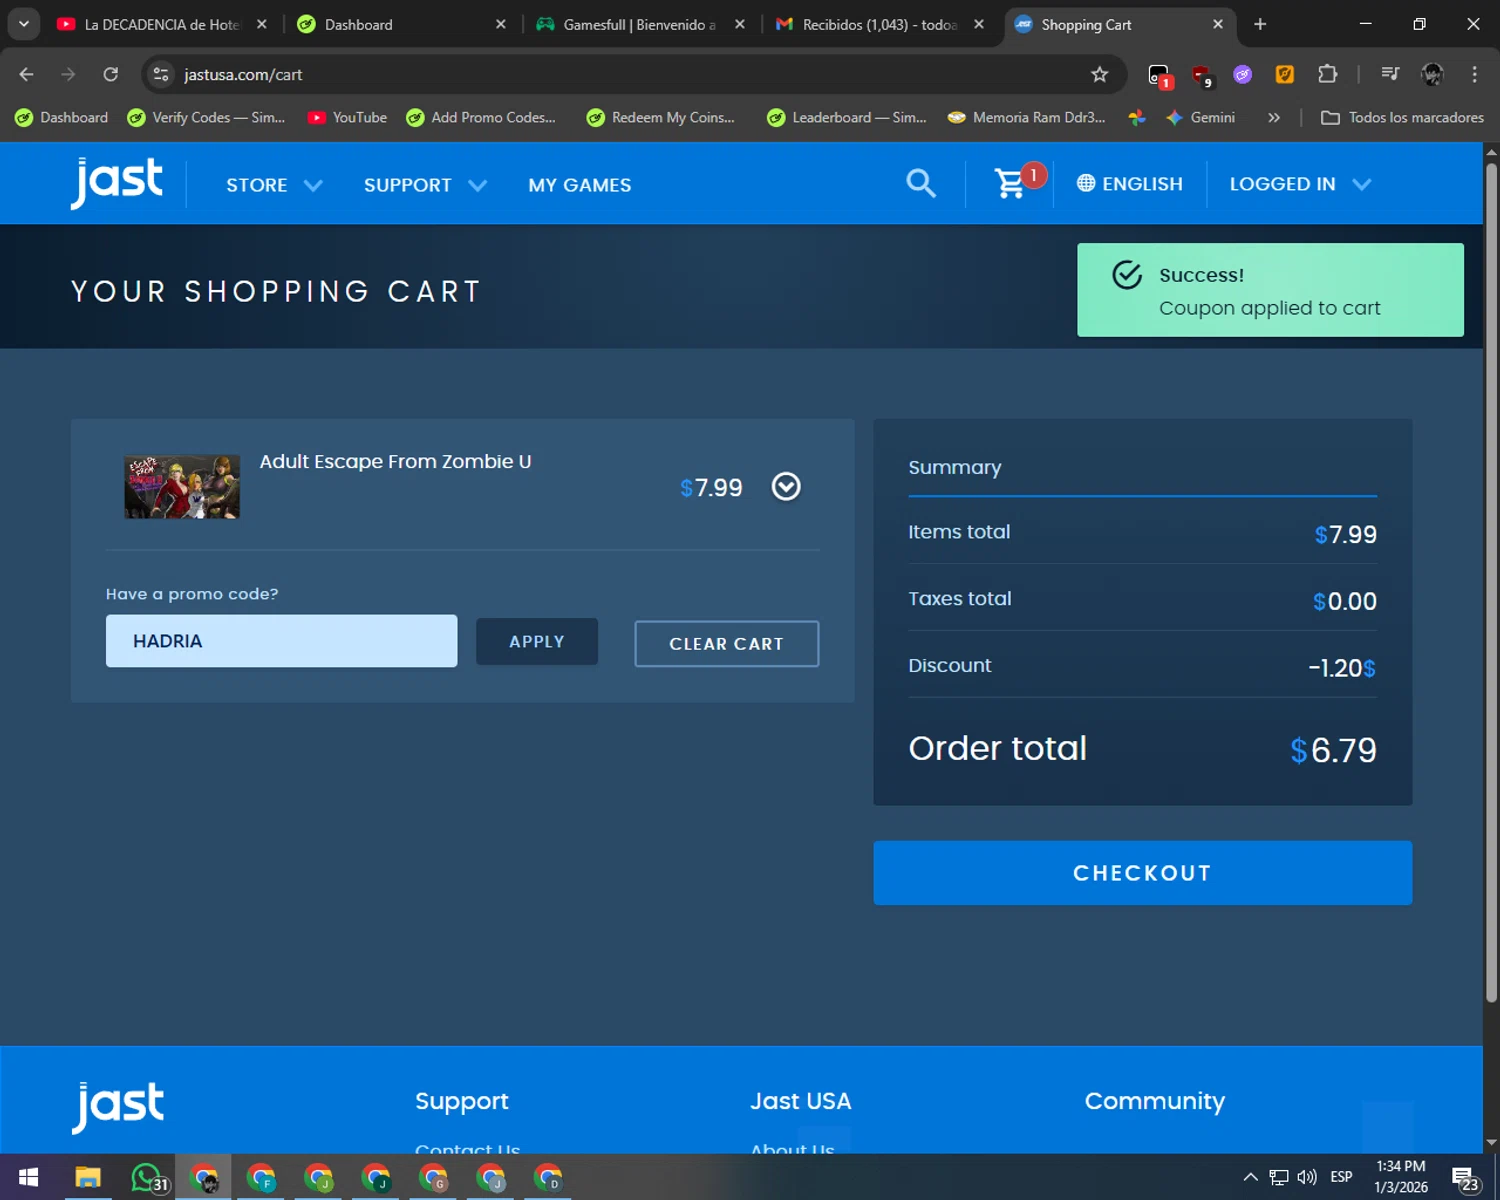Open the Adult Escape From Zombie U thumbnail
This screenshot has height=1200, width=1500.
[182, 487]
